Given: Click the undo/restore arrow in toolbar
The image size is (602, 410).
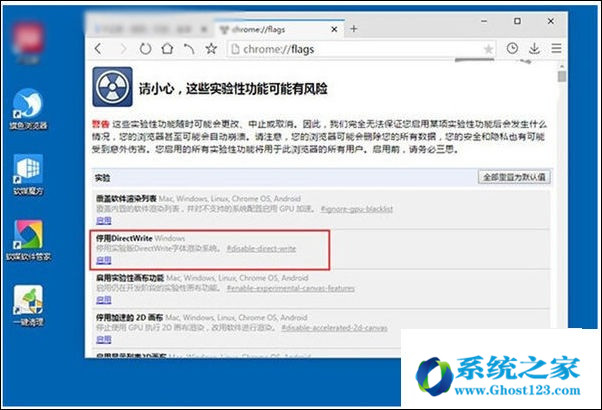Looking at the screenshot, I should click(x=189, y=48).
